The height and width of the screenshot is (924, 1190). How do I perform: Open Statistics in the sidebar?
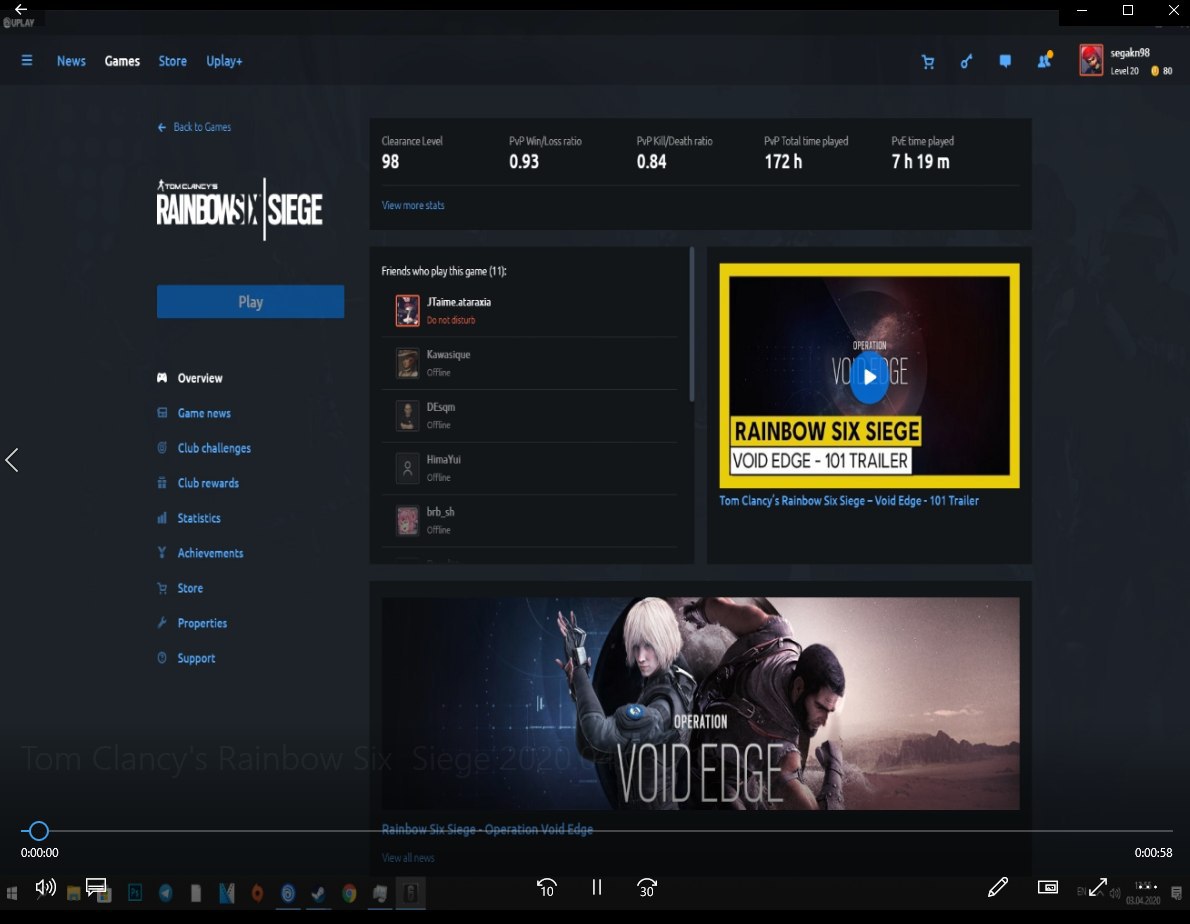tap(199, 517)
